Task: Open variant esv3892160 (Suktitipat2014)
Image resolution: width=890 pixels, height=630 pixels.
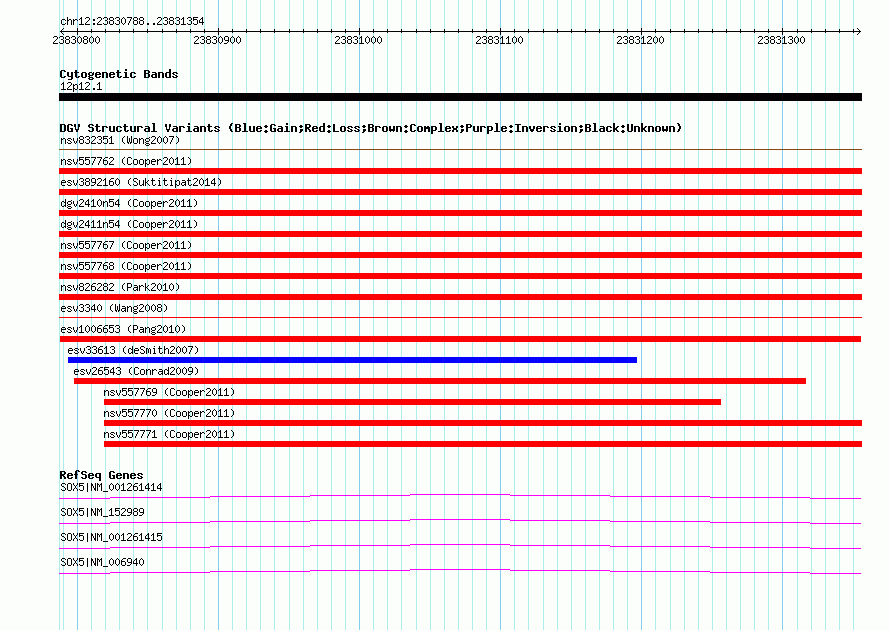Action: coord(141,182)
